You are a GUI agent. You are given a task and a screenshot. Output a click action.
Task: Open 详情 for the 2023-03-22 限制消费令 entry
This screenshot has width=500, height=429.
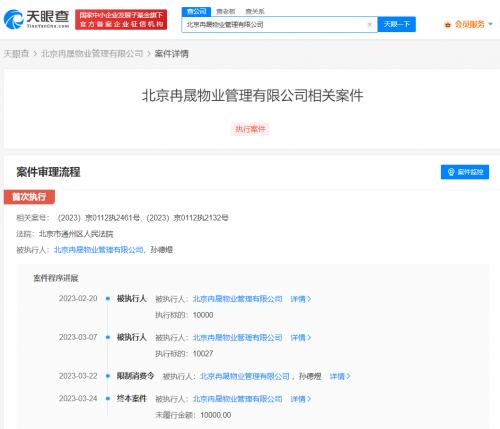coord(340,376)
